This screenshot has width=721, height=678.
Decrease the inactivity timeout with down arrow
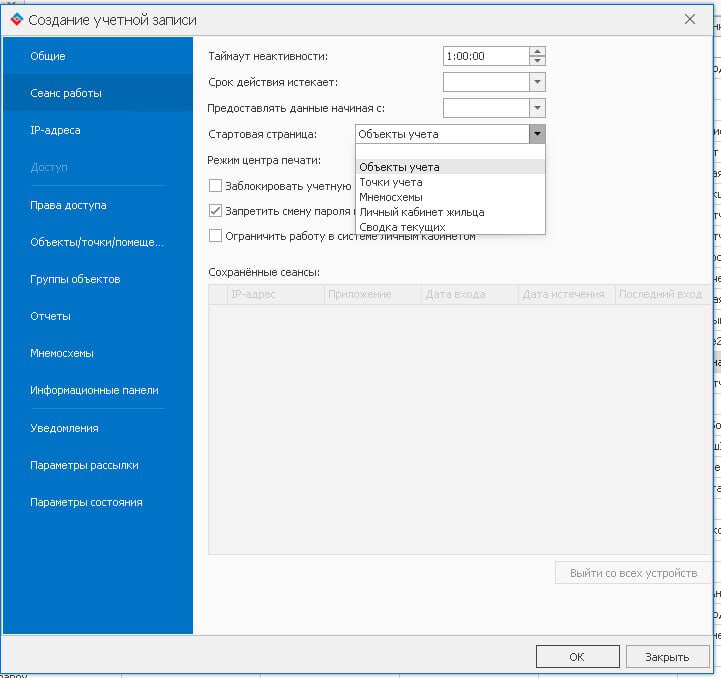[537, 61]
